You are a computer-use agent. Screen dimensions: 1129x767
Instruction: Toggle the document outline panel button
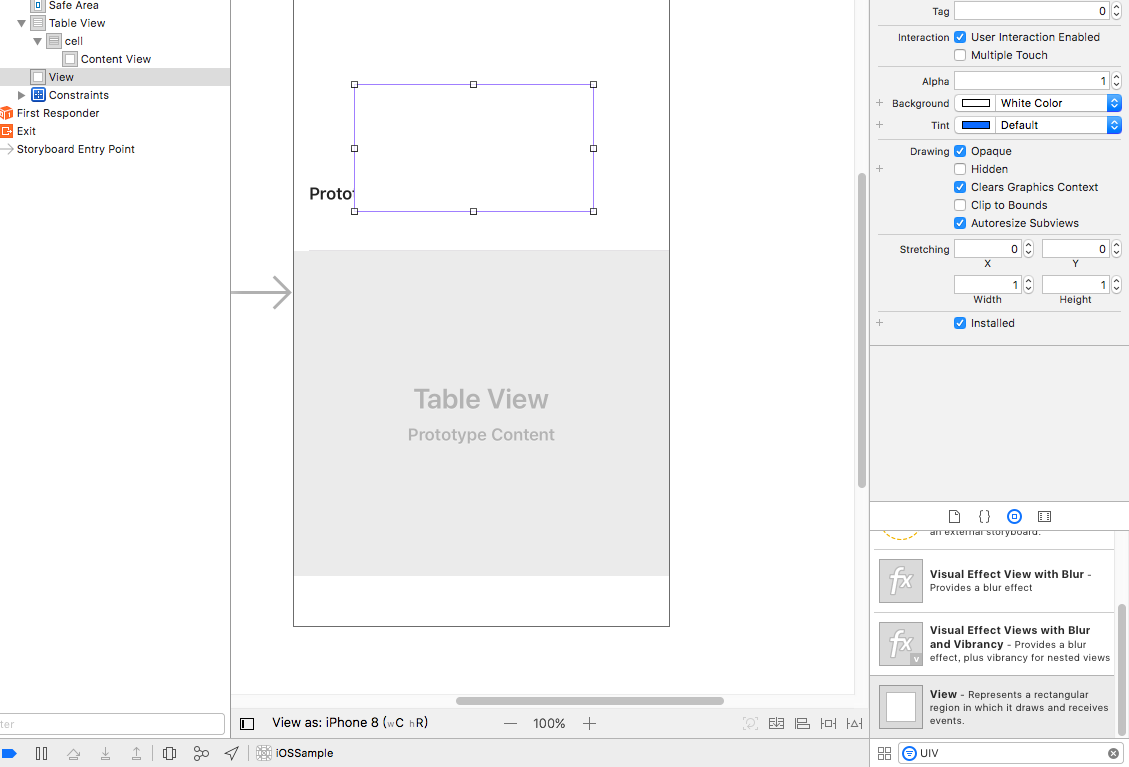pos(247,723)
